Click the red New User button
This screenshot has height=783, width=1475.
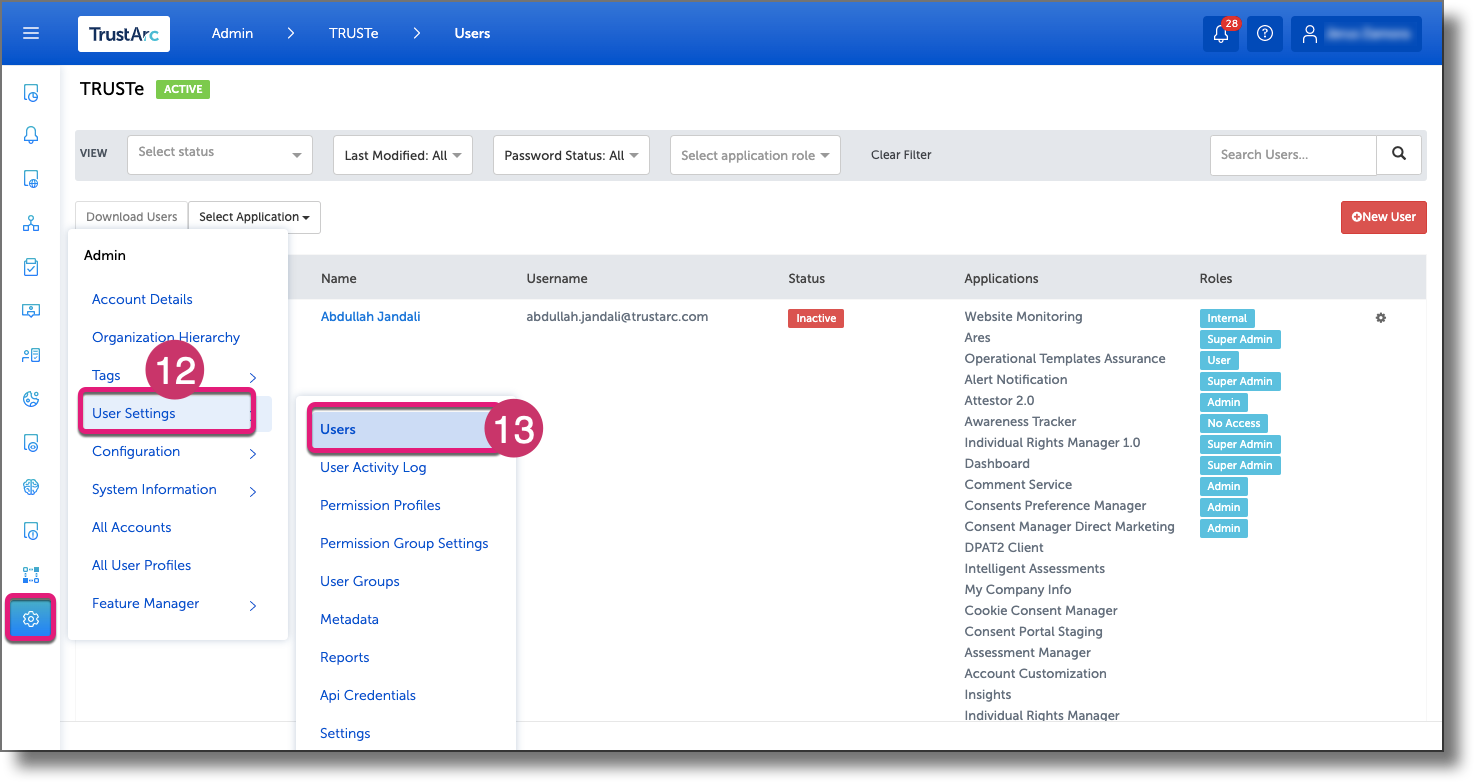(1384, 217)
